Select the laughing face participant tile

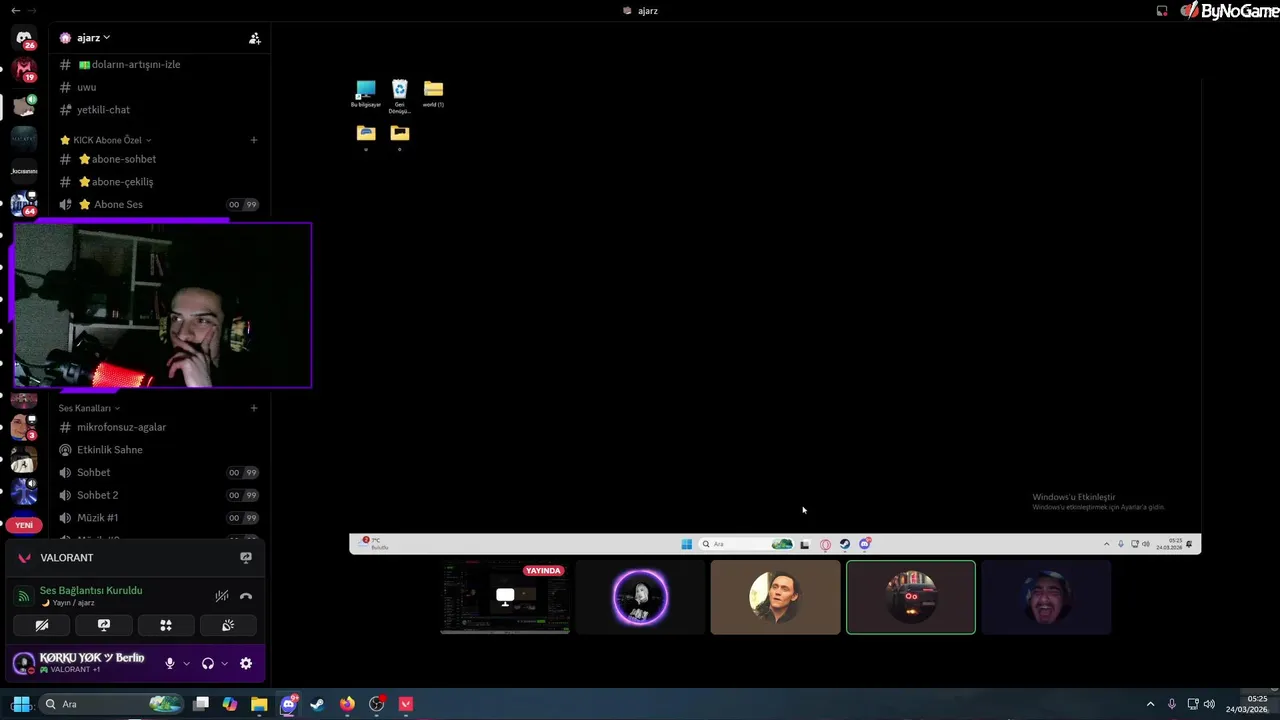point(1046,597)
